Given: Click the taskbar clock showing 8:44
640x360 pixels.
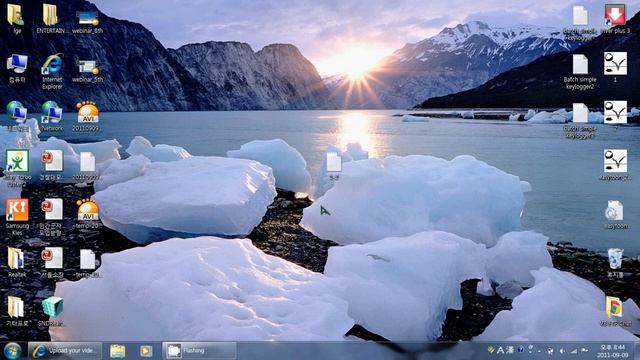Looking at the screenshot, I should click(612, 351).
